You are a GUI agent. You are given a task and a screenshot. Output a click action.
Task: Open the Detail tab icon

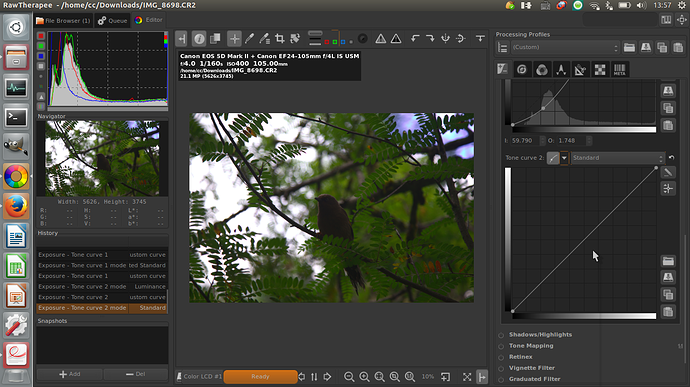[521, 70]
